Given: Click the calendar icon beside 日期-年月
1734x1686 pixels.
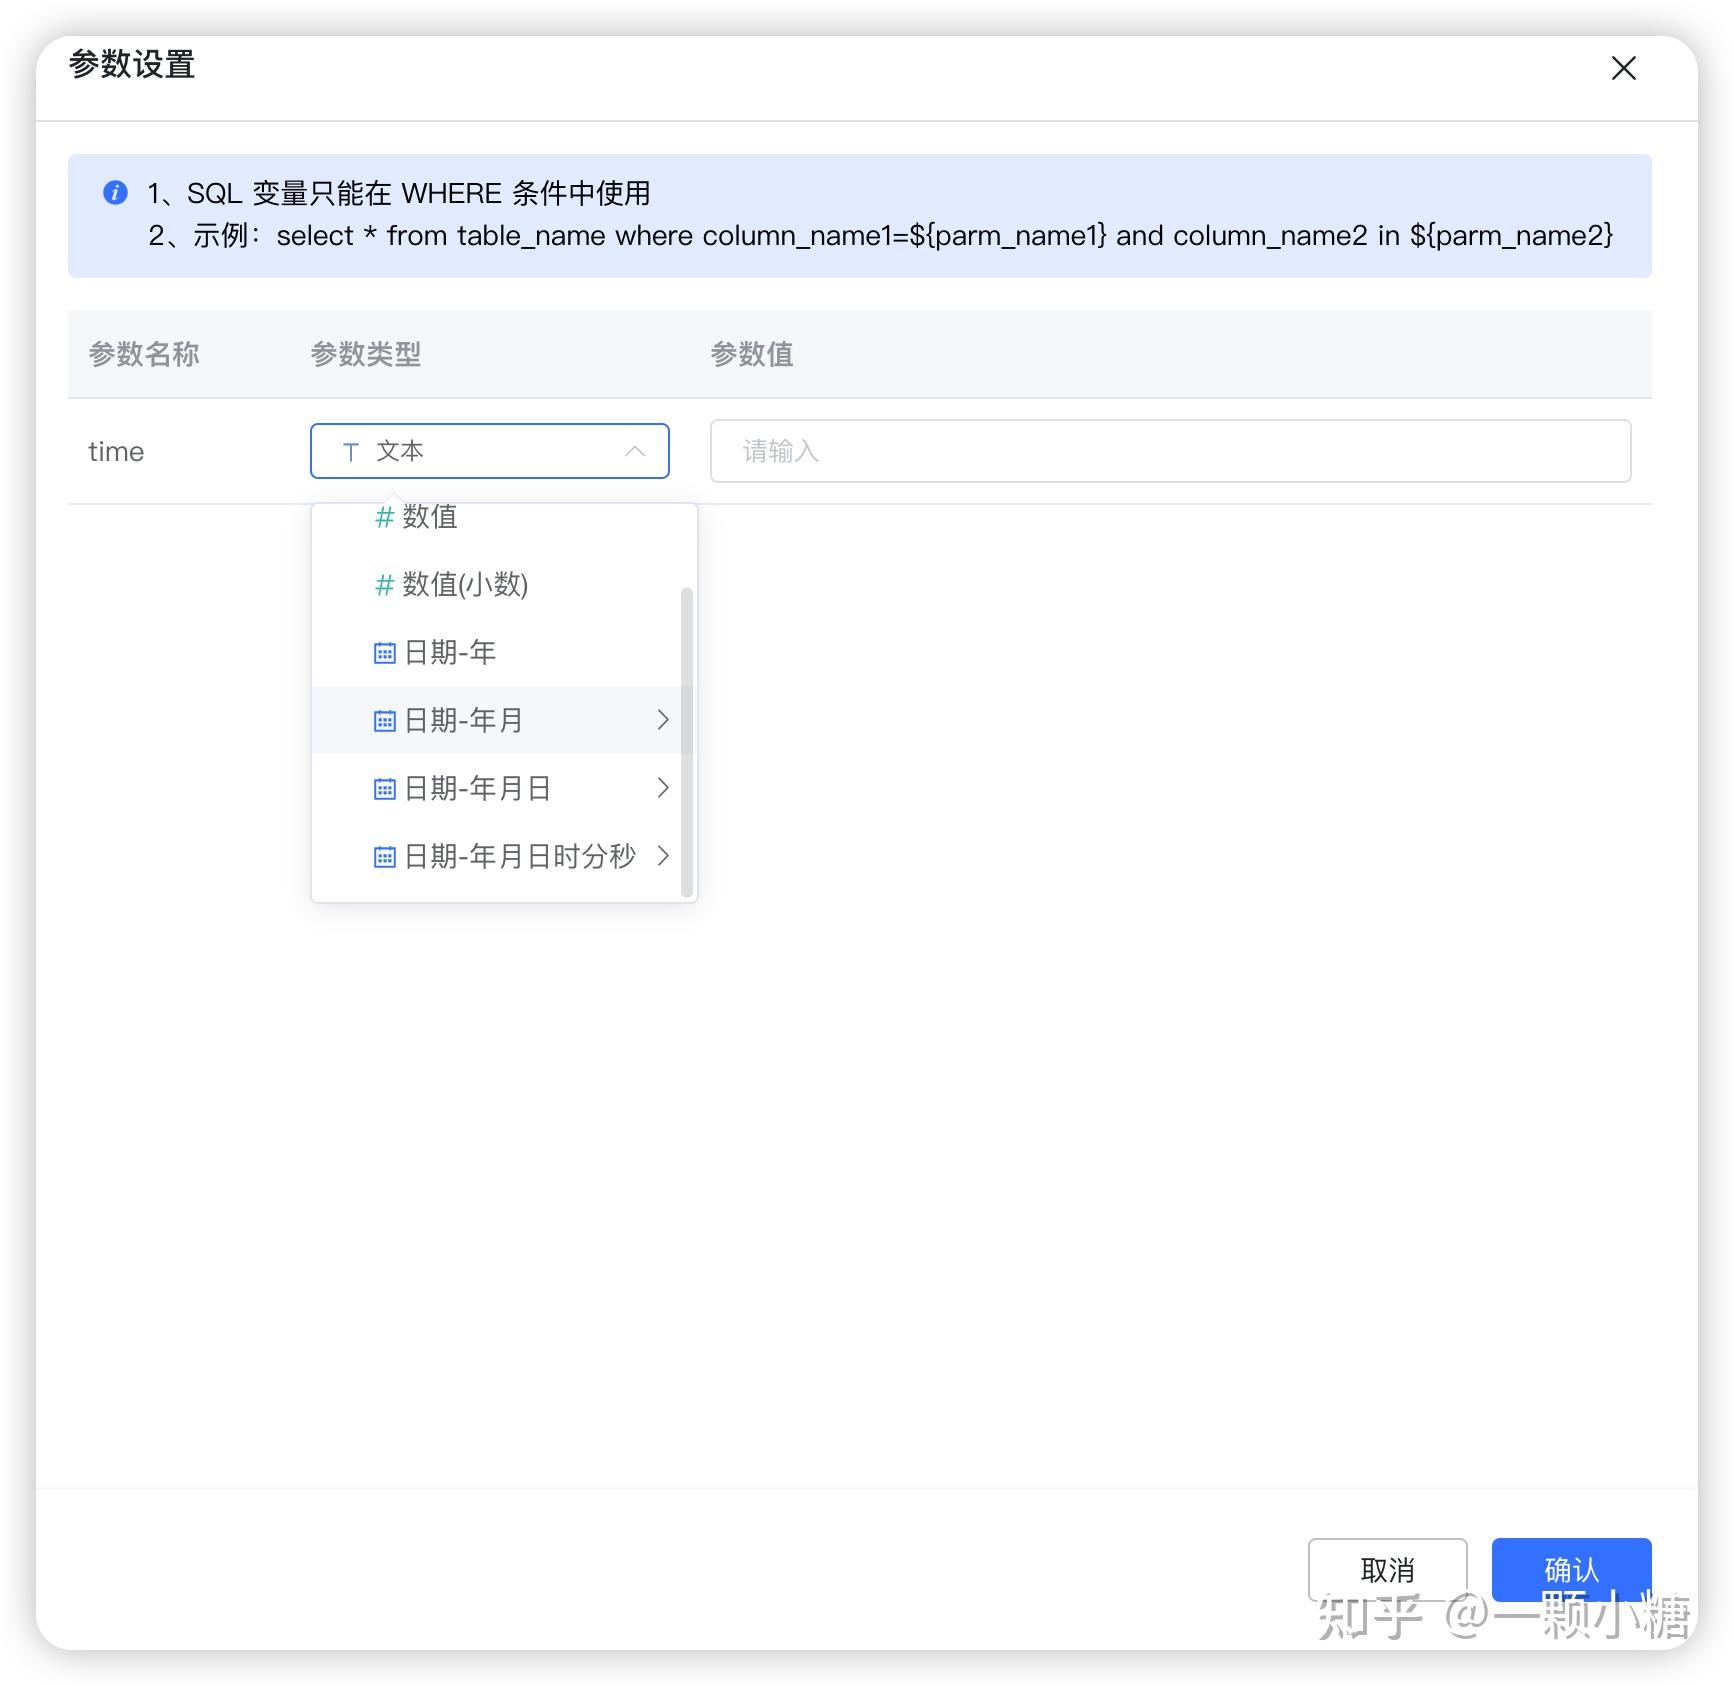Looking at the screenshot, I should [x=384, y=720].
